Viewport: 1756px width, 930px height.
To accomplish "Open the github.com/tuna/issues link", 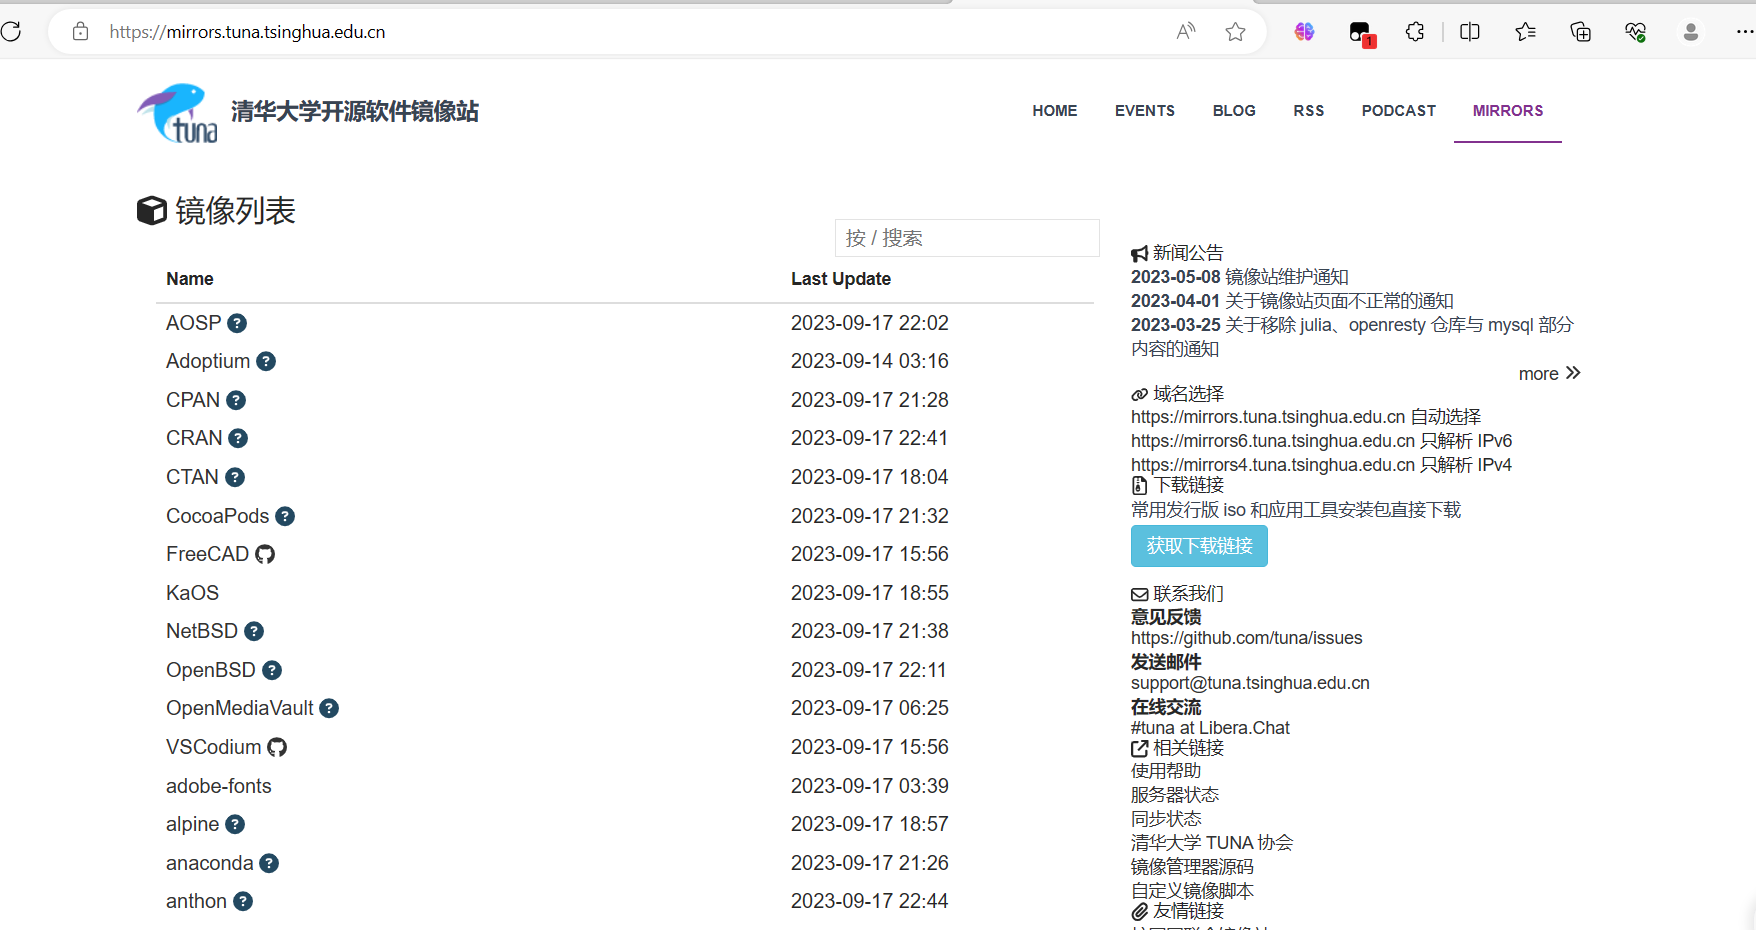I will pos(1246,638).
